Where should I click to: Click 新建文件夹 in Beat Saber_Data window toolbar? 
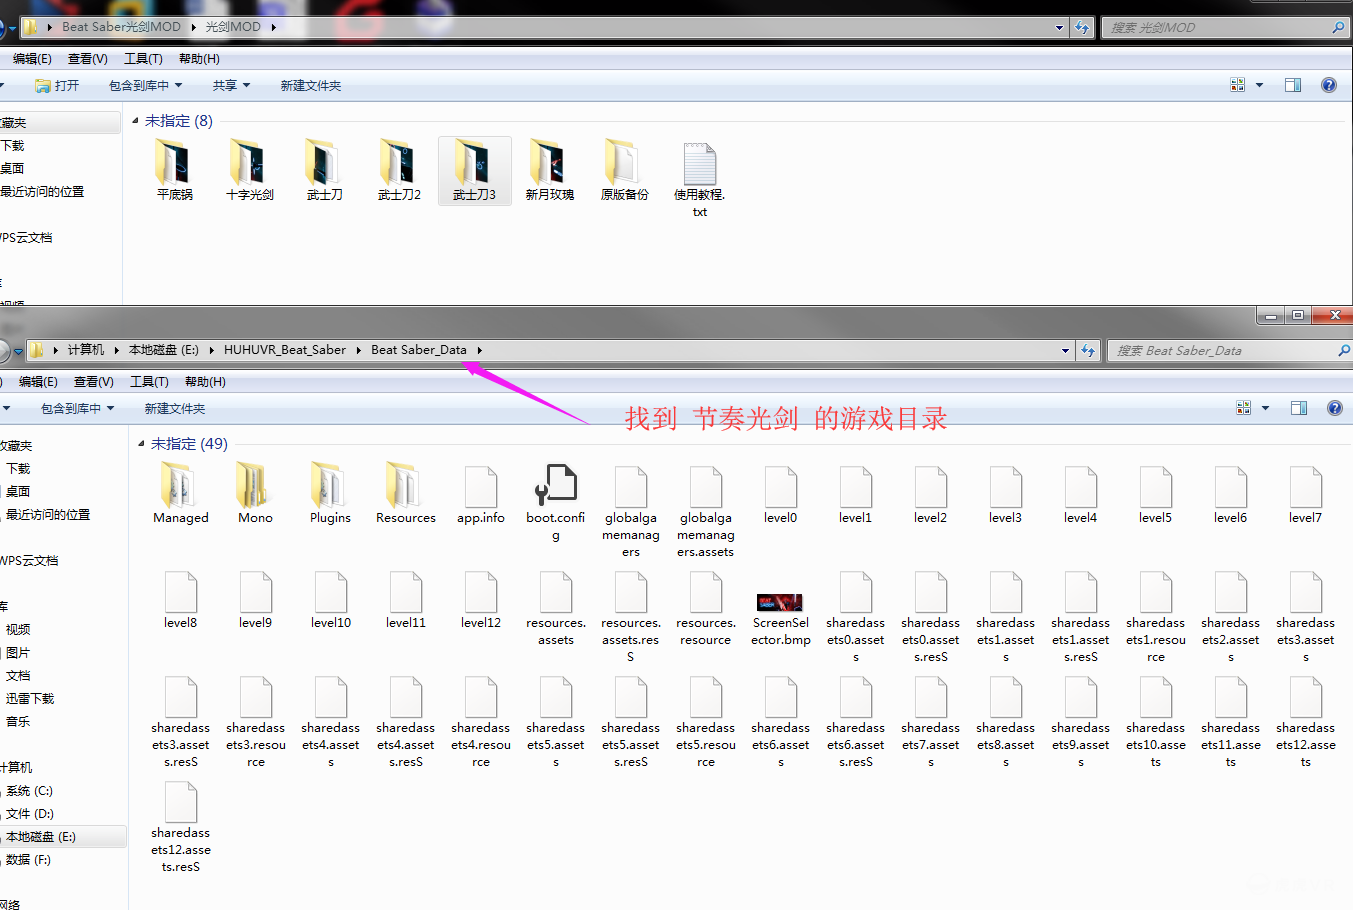coord(174,408)
